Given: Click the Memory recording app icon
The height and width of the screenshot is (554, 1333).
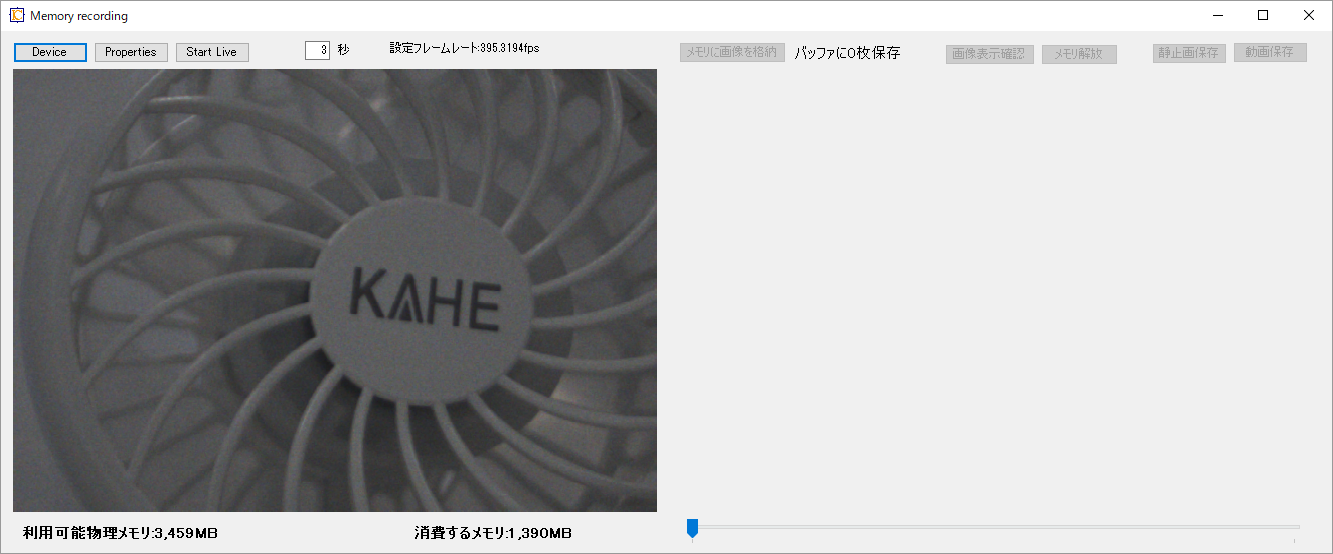Looking at the screenshot, I should click(17, 15).
